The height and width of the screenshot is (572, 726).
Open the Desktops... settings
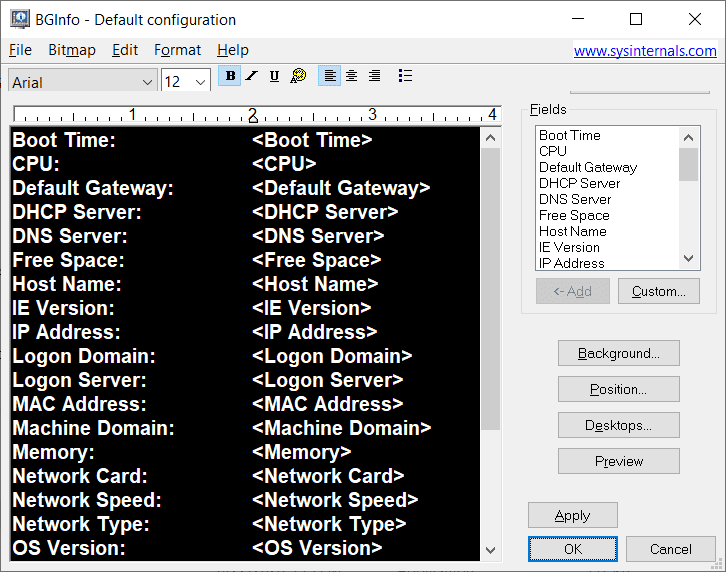pyautogui.click(x=619, y=425)
